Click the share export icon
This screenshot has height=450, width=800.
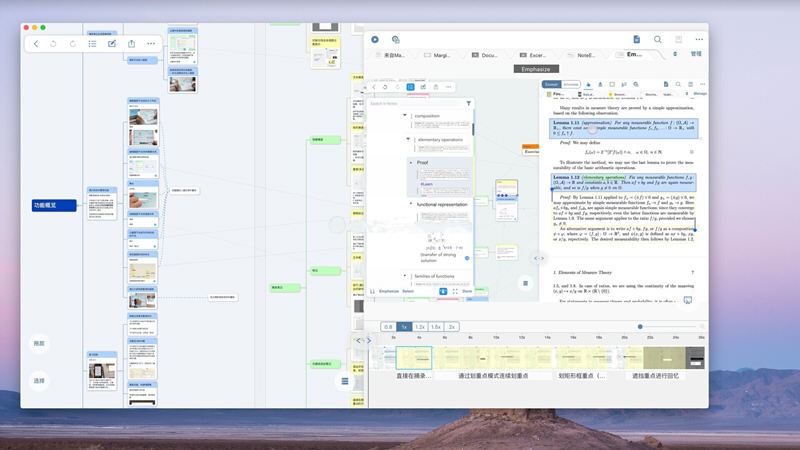pyautogui.click(x=132, y=44)
